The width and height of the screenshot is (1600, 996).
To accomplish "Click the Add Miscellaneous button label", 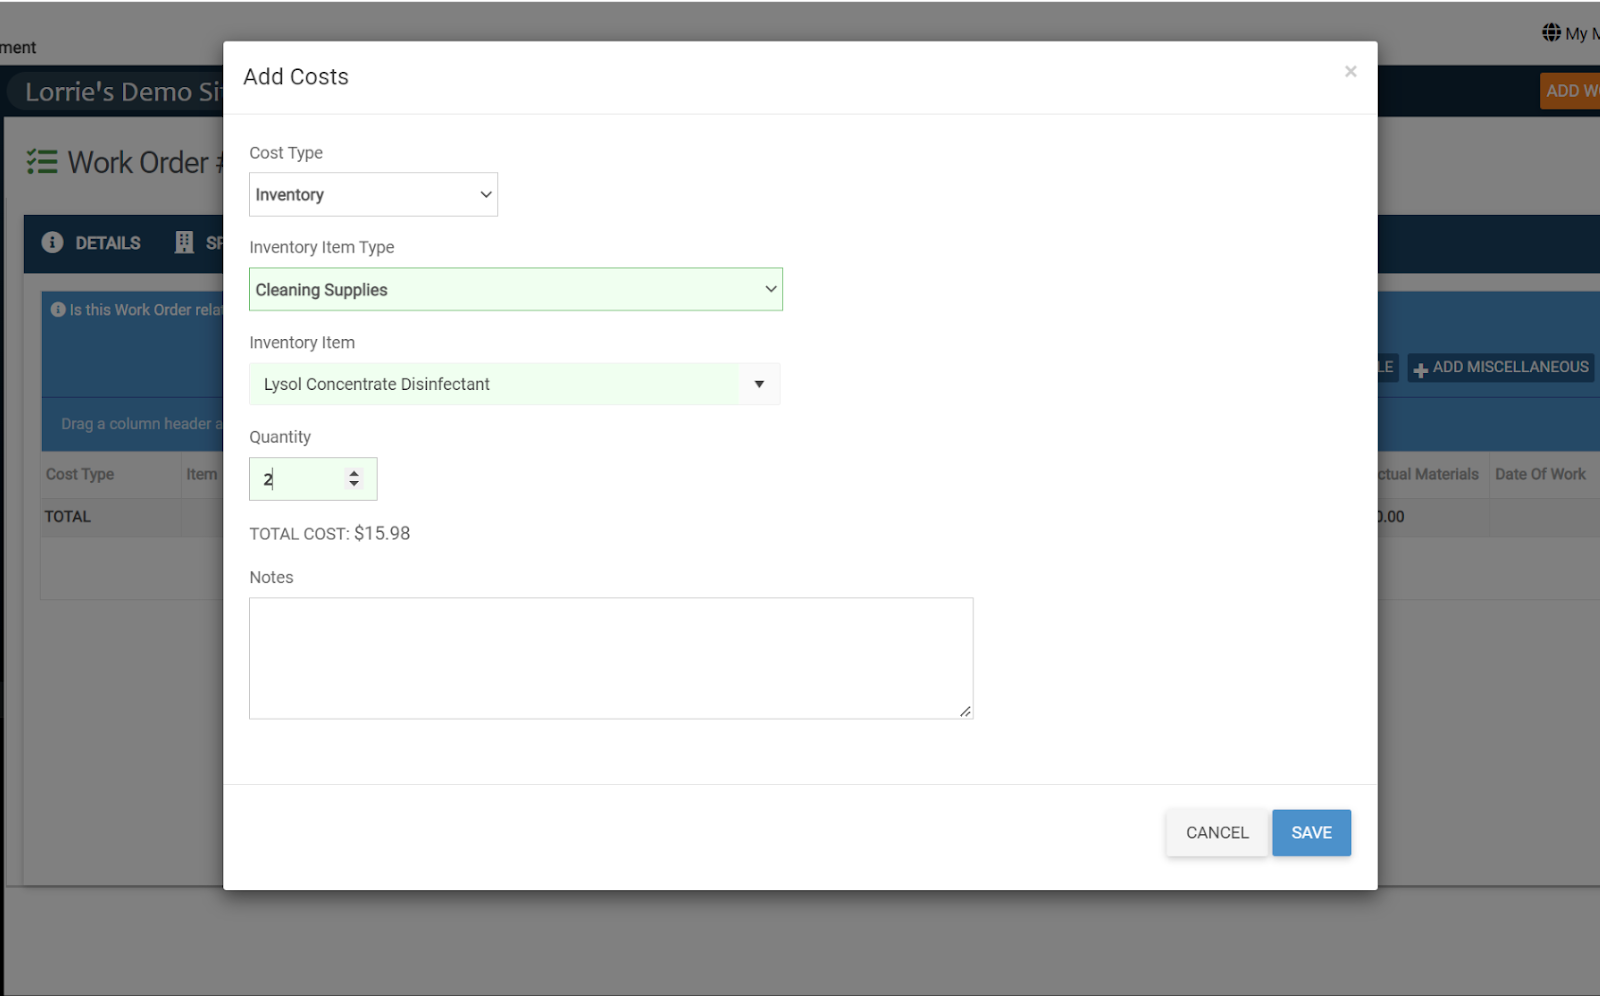I will tap(1510, 367).
